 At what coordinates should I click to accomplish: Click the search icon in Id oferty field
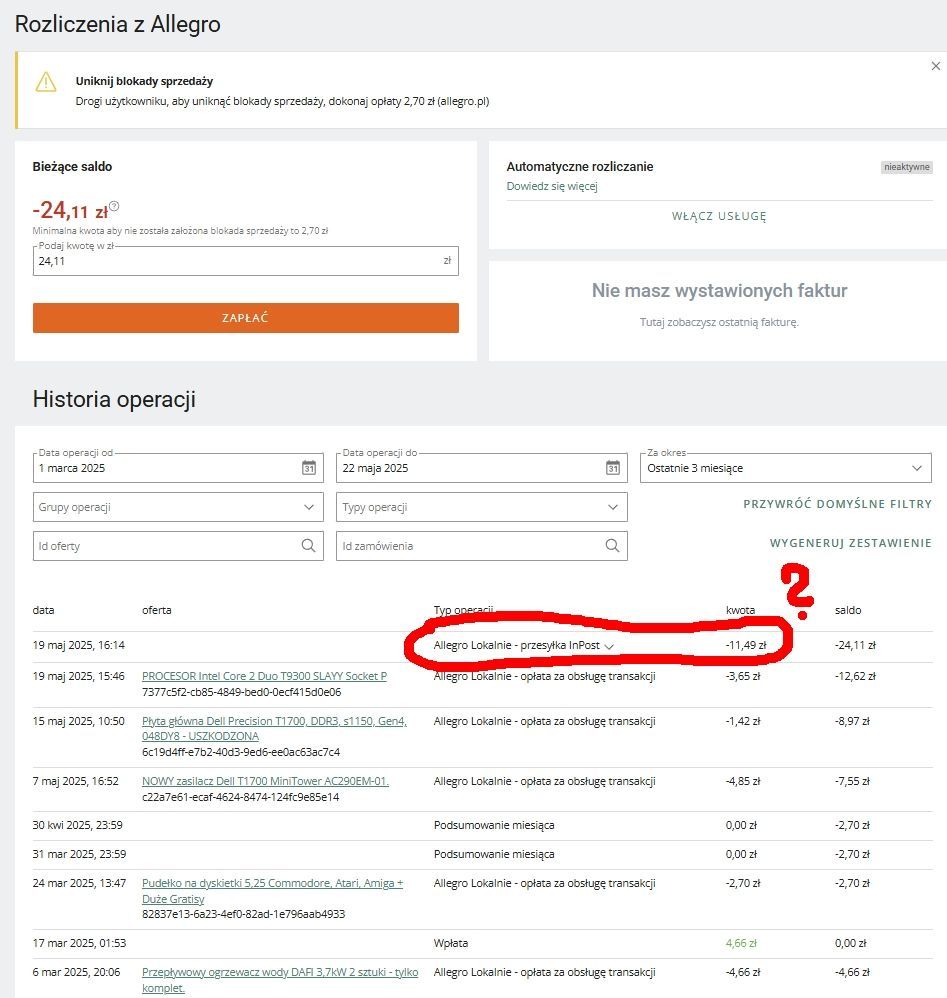pos(308,545)
